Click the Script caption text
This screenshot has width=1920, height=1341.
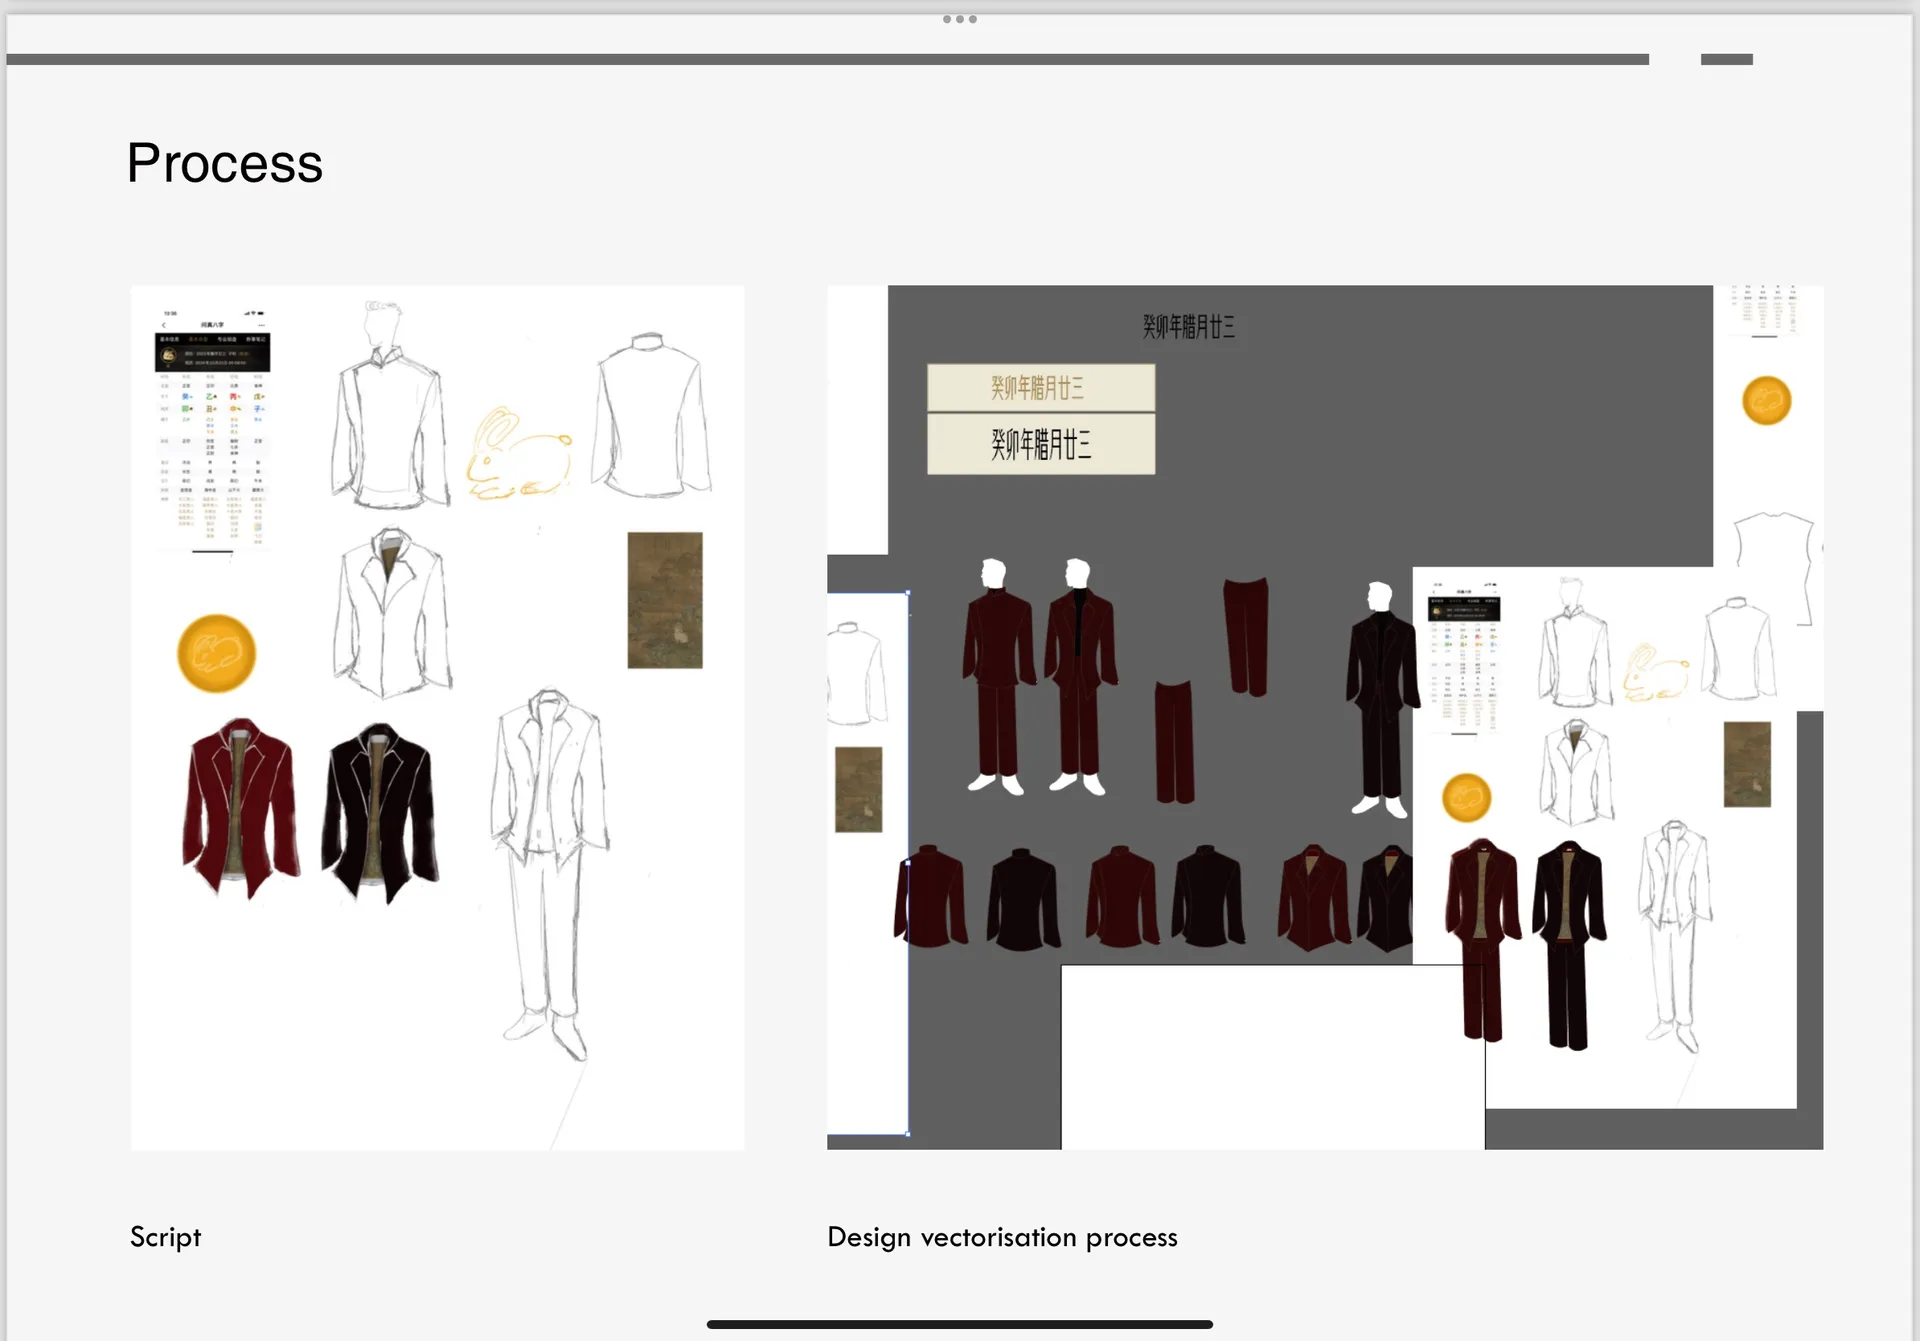[x=165, y=1237]
